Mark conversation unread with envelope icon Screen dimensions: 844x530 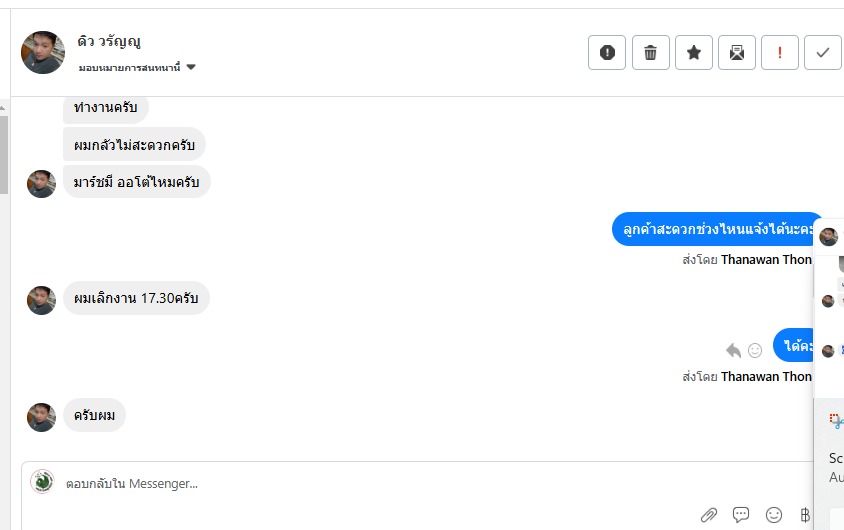click(x=737, y=53)
